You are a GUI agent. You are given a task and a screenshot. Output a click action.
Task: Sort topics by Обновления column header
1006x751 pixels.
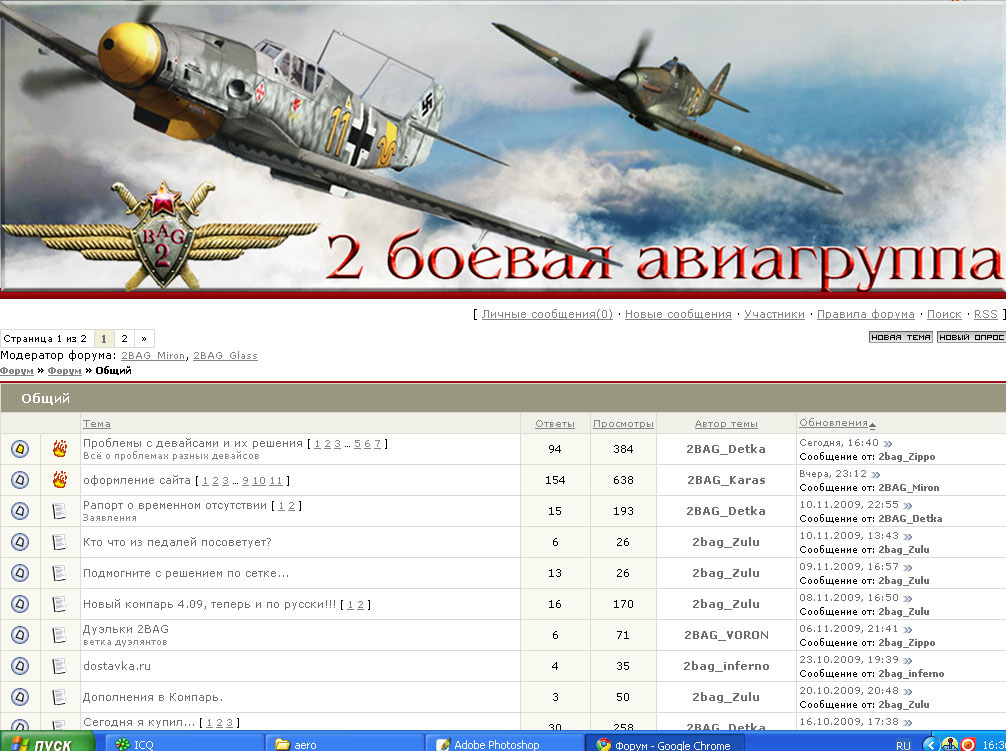click(833, 423)
